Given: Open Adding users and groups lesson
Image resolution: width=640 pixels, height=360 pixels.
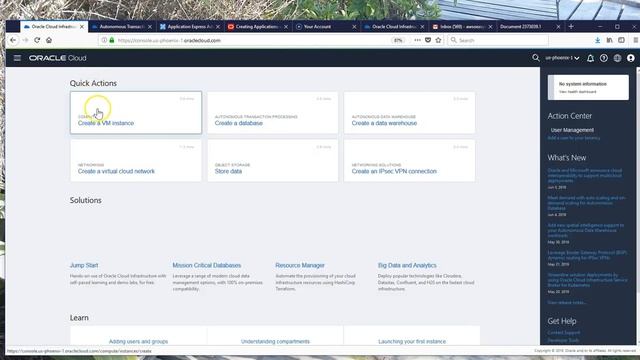Looking at the screenshot, I should tap(138, 341).
